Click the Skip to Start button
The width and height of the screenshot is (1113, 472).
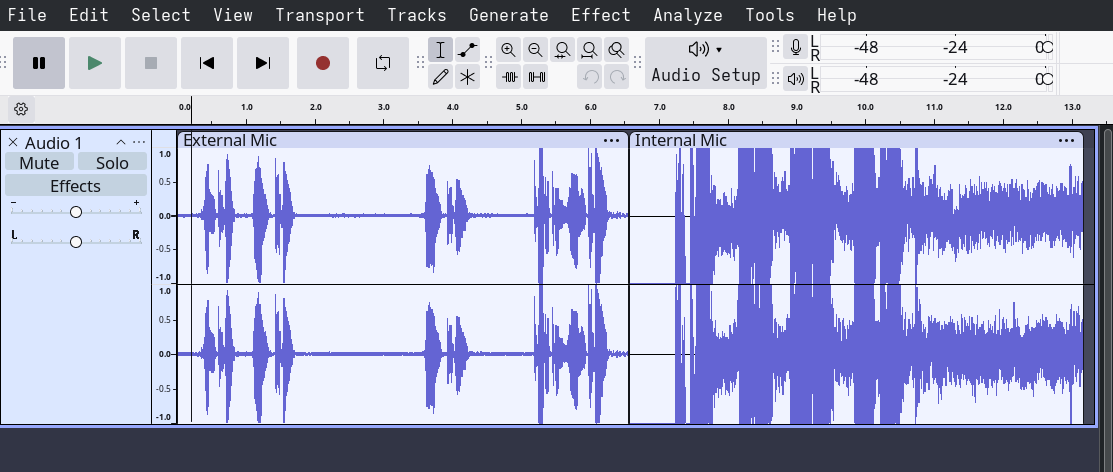pyautogui.click(x=207, y=63)
